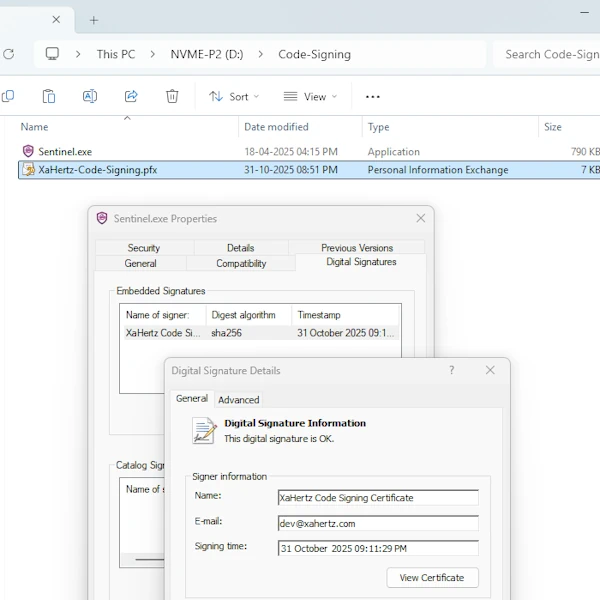
Task: Open the See more ellipsis menu
Action: point(373,97)
